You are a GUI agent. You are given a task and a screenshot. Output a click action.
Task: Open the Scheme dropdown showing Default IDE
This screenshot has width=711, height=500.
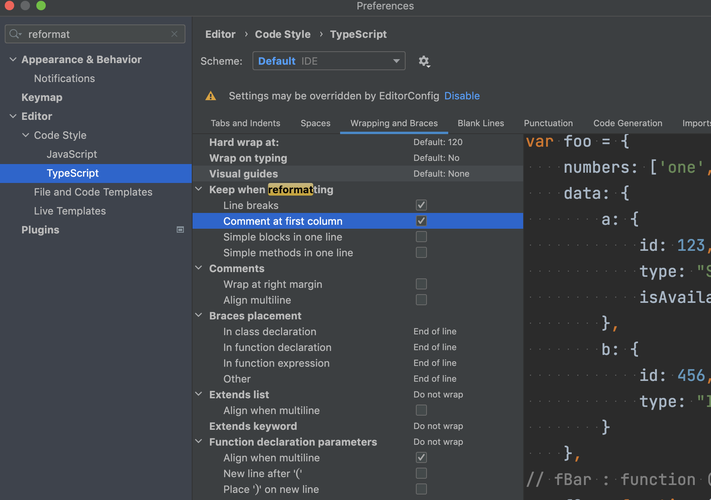(329, 61)
